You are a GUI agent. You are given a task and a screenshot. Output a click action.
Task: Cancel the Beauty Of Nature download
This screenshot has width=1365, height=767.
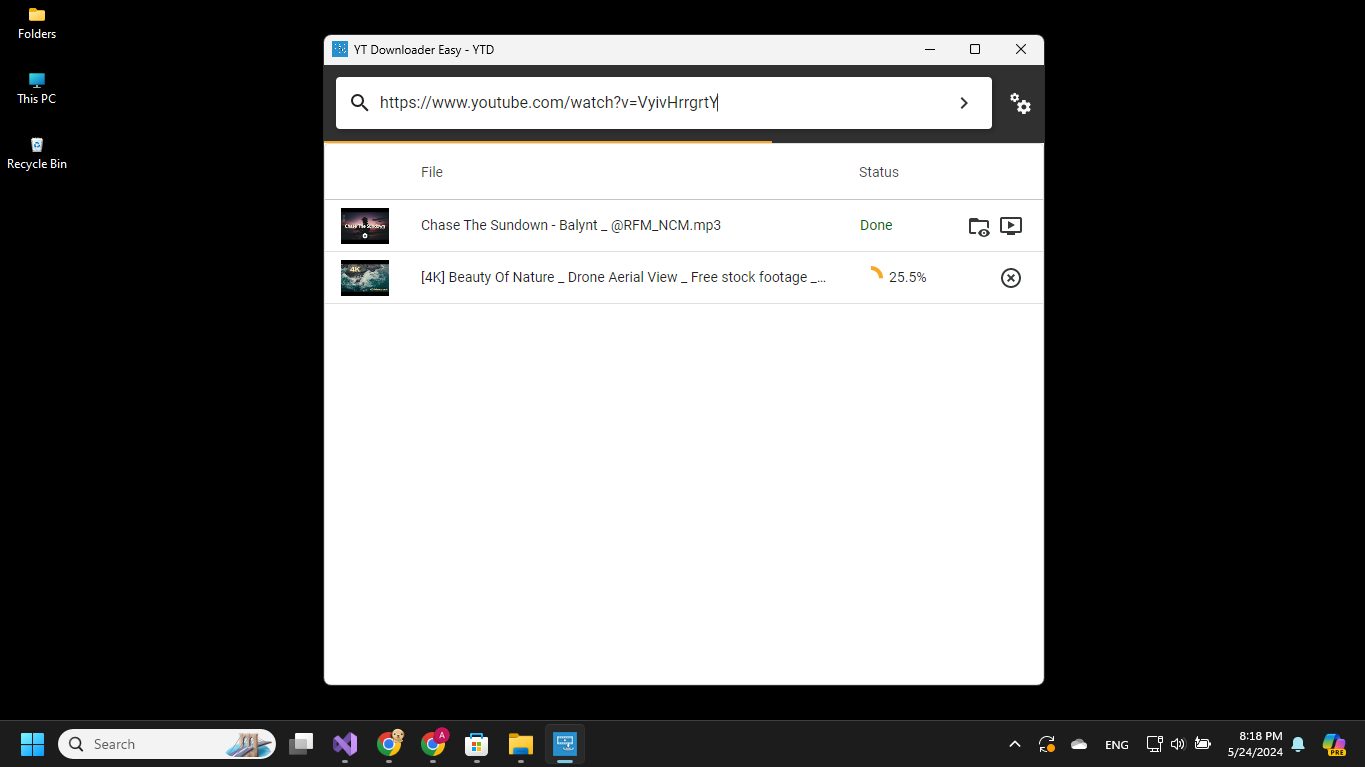(1011, 278)
